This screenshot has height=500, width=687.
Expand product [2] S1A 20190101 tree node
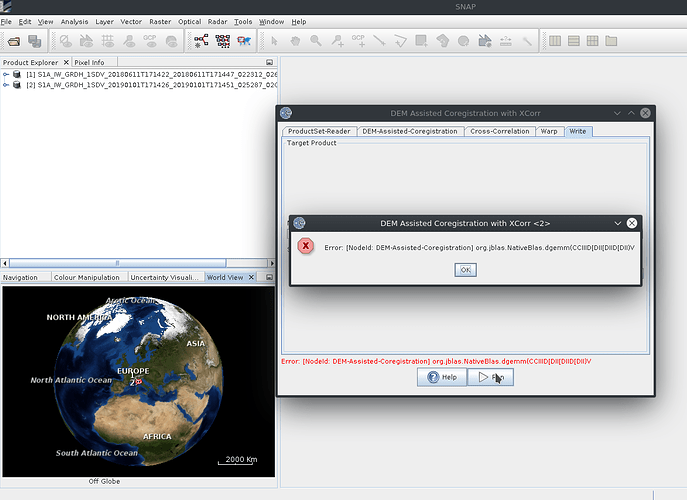(6, 85)
